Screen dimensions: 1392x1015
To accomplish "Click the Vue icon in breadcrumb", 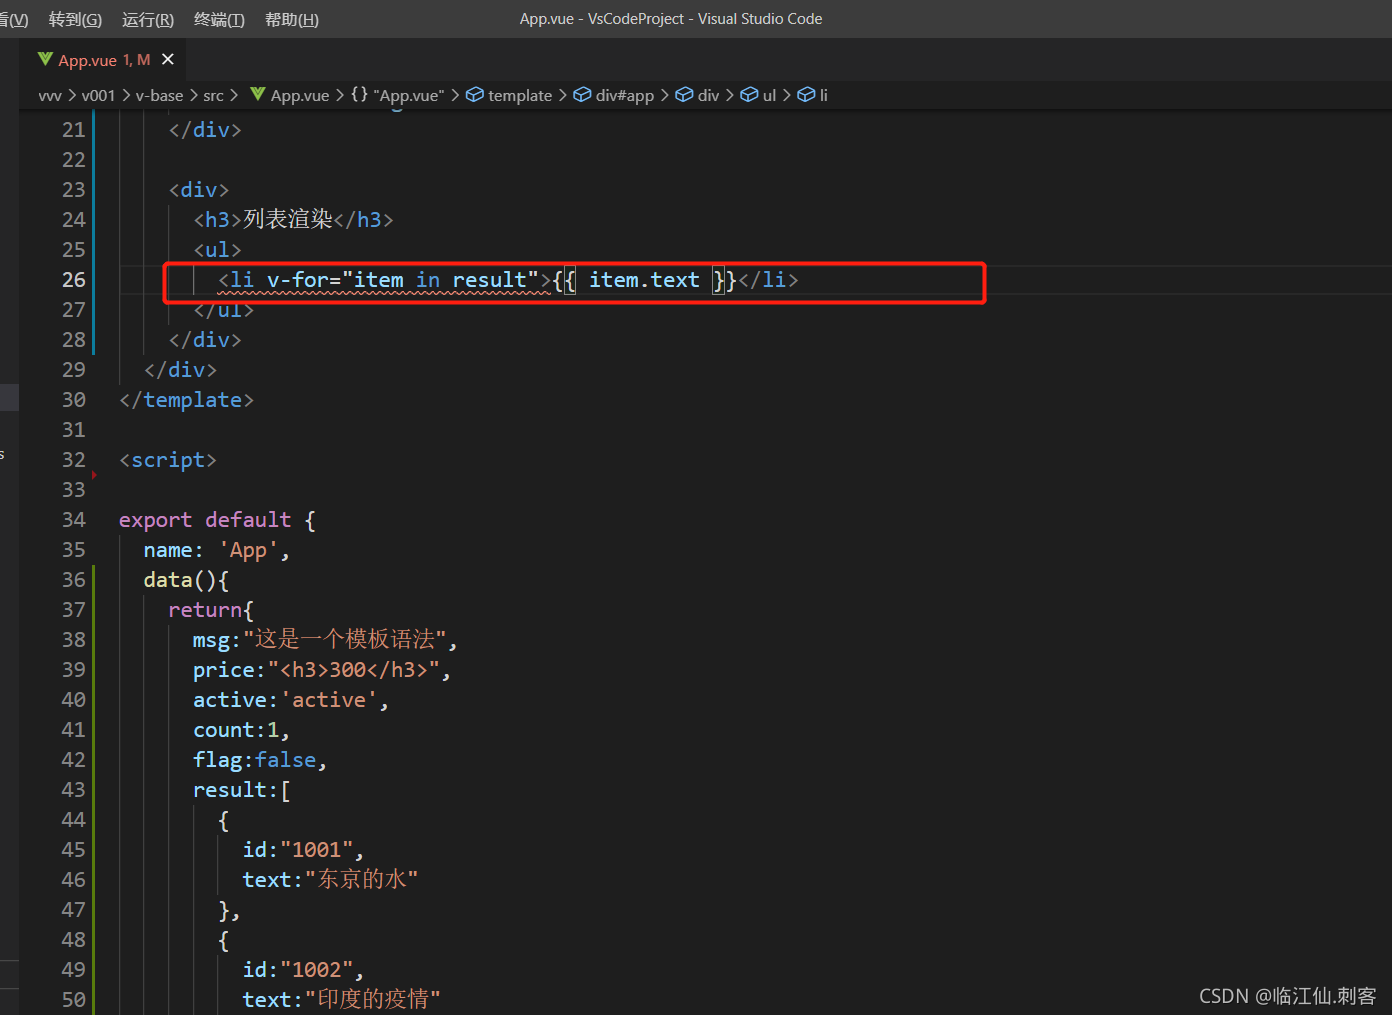I will click(258, 94).
